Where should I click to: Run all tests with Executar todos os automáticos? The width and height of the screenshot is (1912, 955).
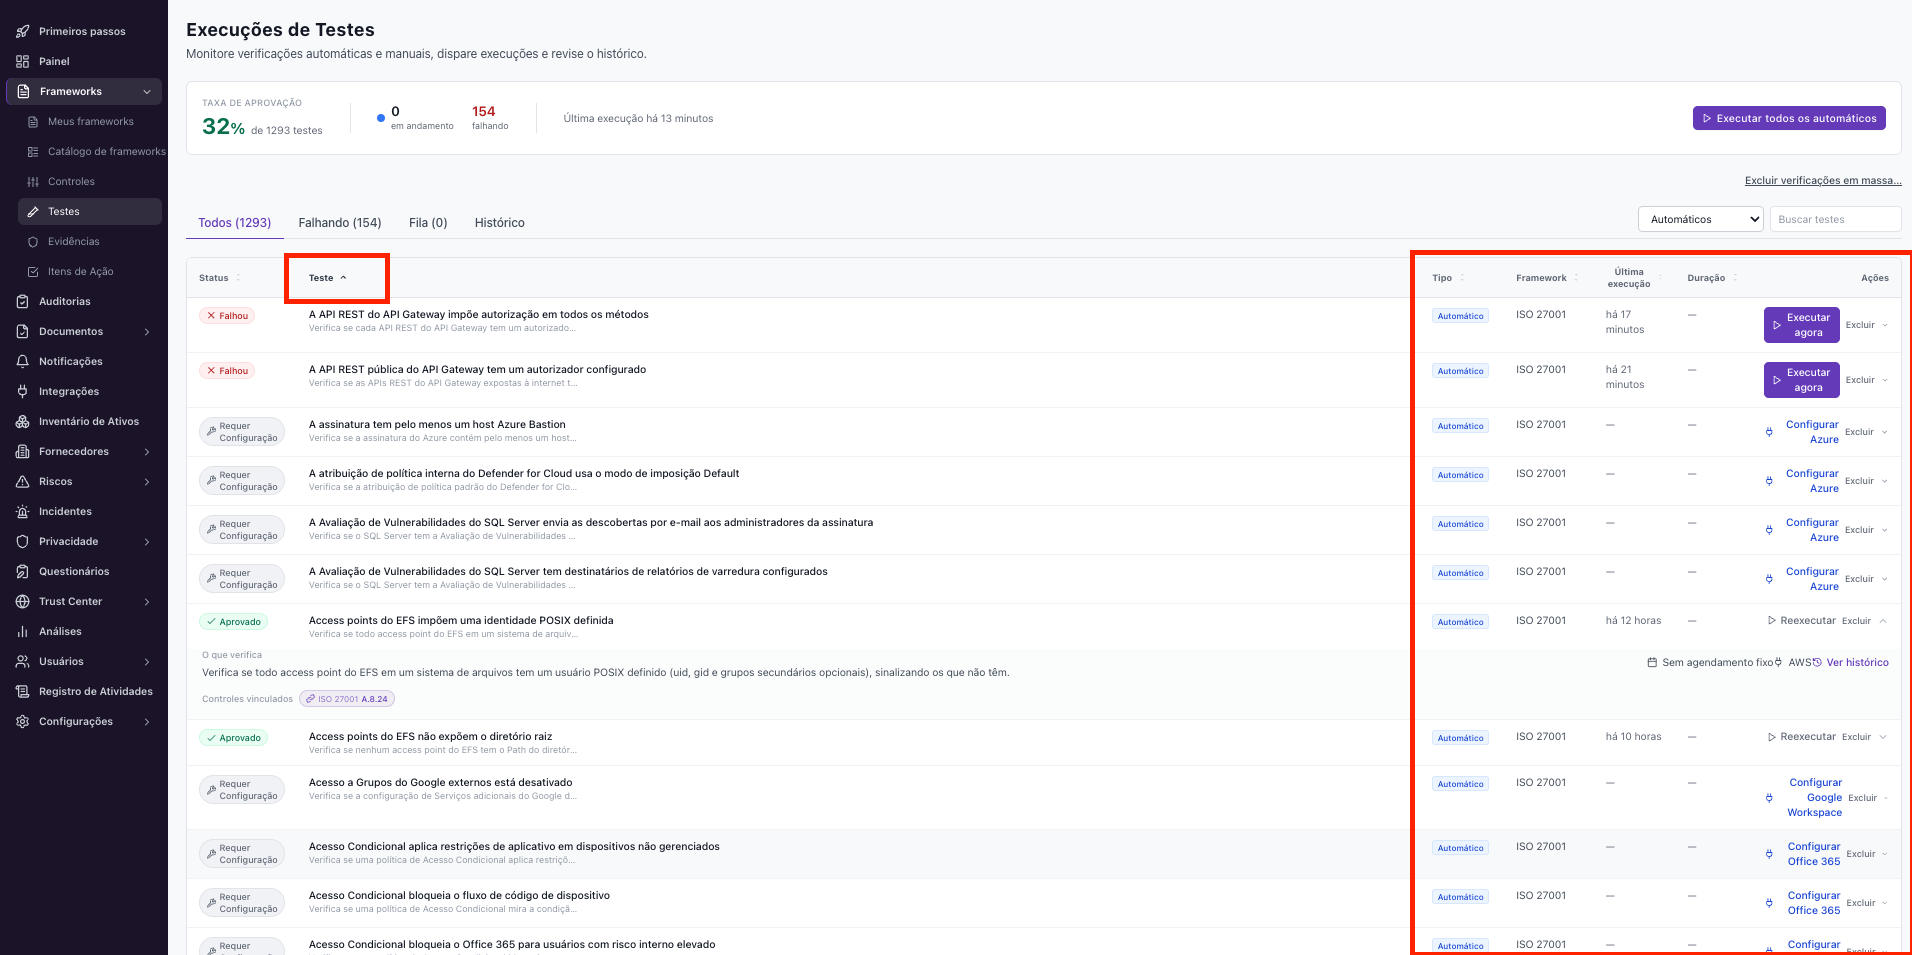coord(1789,118)
